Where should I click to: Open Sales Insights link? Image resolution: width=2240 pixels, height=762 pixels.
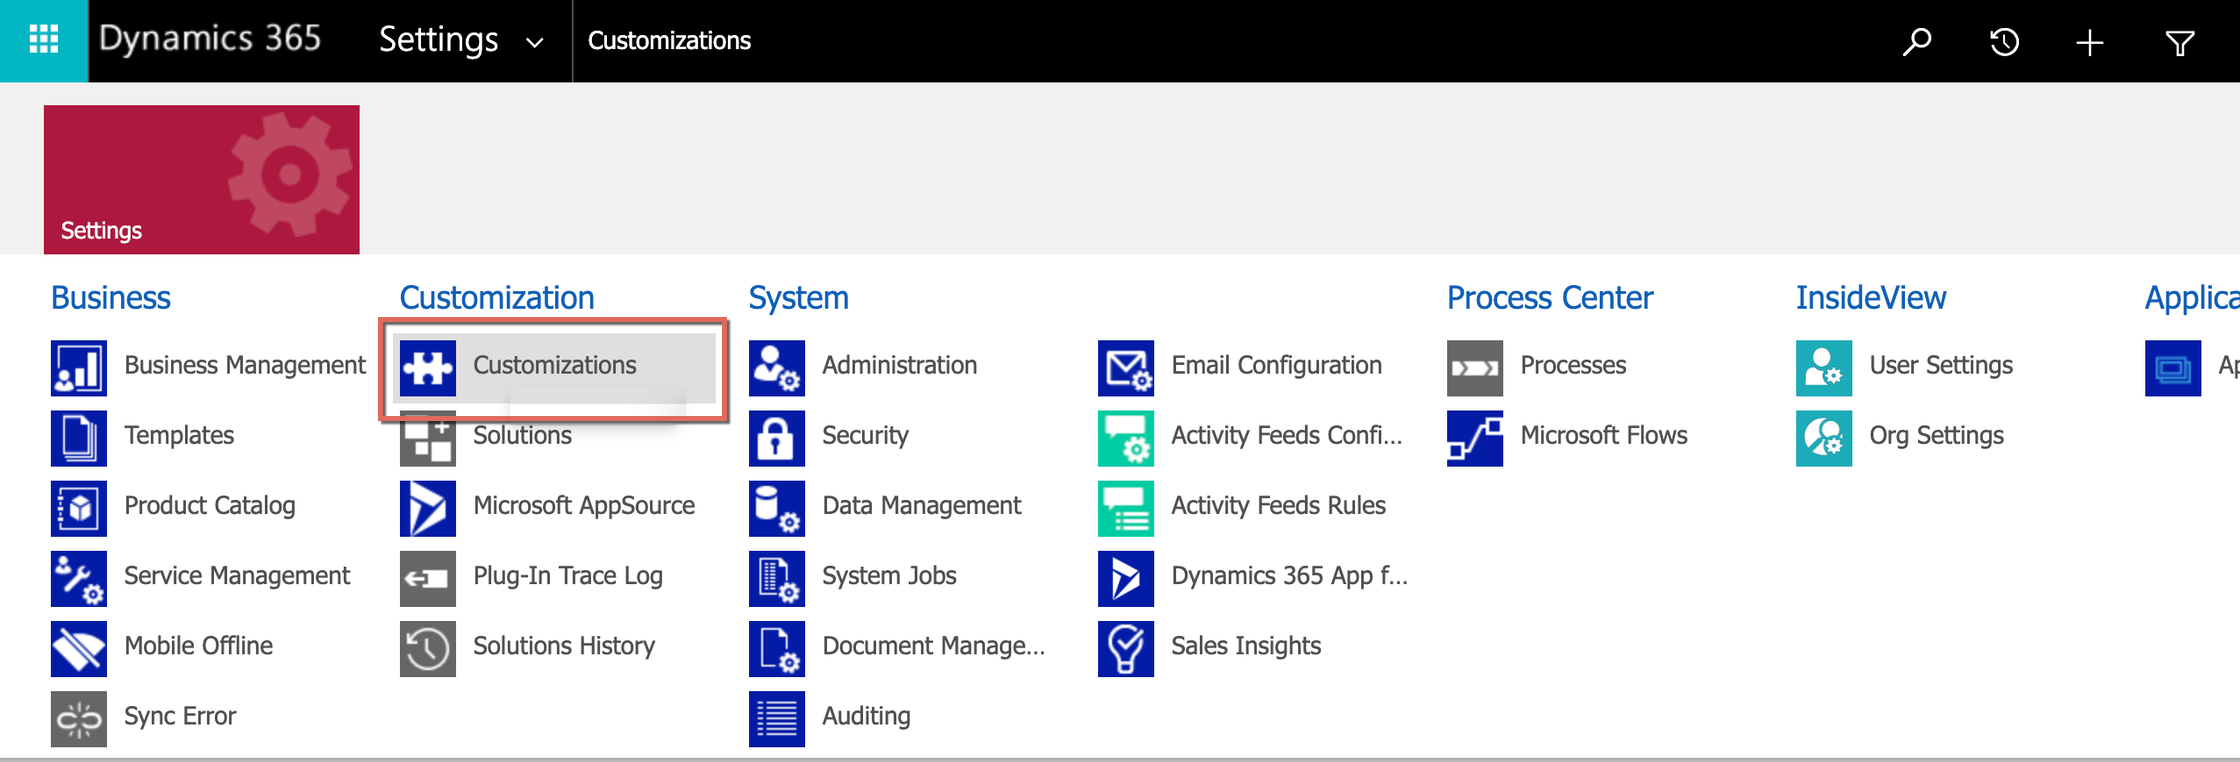point(1246,645)
